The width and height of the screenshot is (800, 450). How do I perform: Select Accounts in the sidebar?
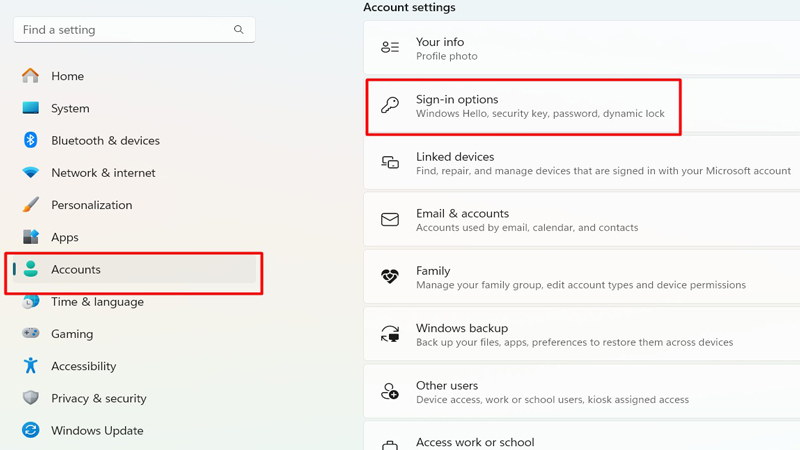pos(134,269)
